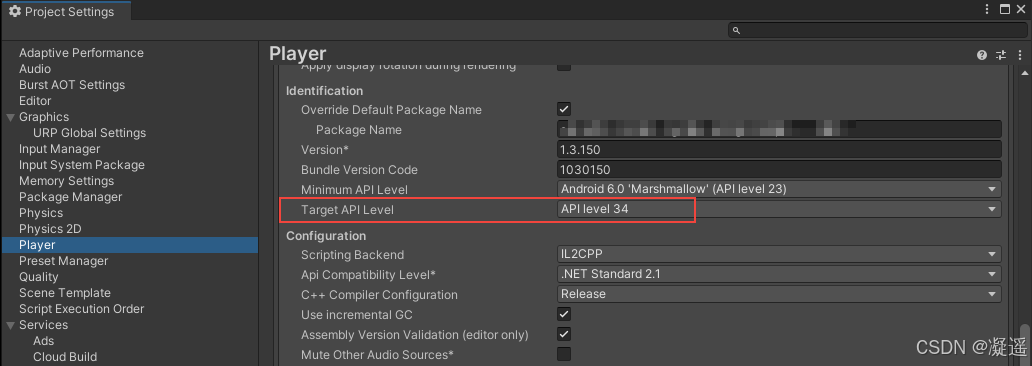Open Player help documentation icon
This screenshot has width=1032, height=366.
pos(982,55)
